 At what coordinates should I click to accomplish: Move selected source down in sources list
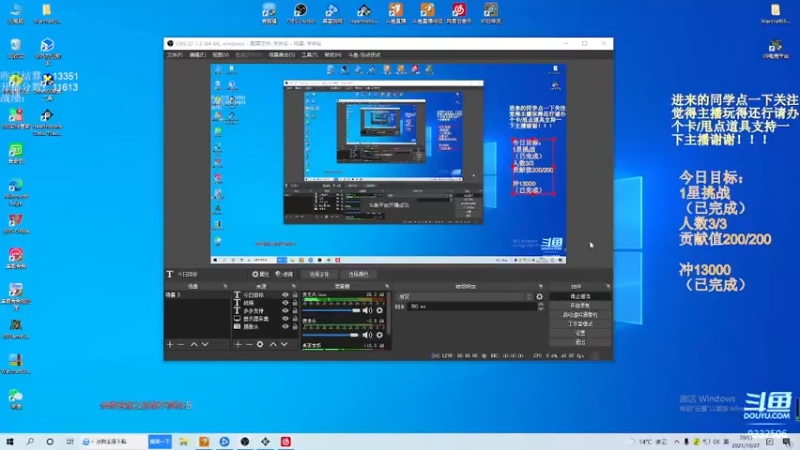(284, 344)
